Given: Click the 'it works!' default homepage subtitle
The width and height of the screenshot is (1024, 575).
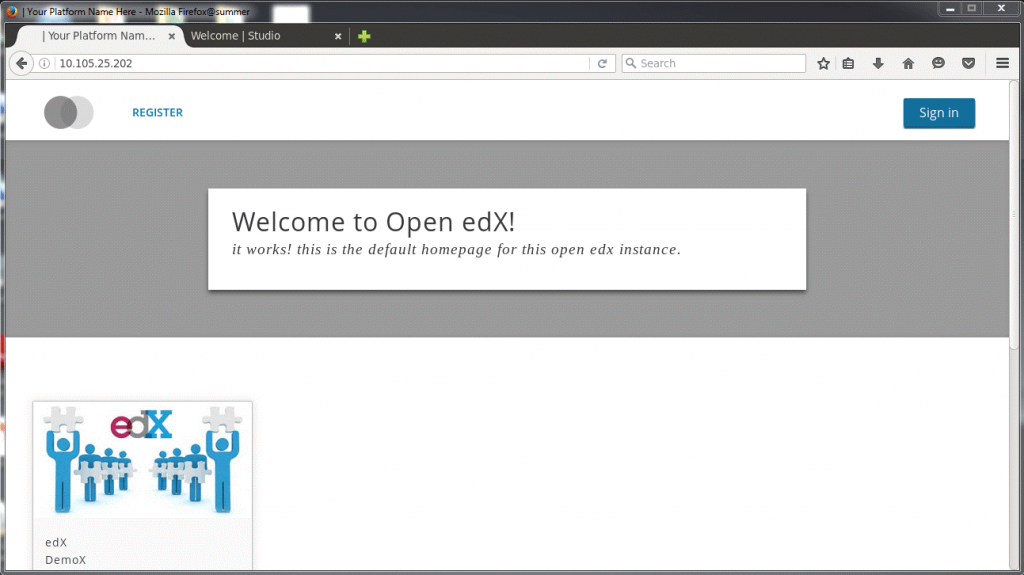Looking at the screenshot, I should 456,250.
